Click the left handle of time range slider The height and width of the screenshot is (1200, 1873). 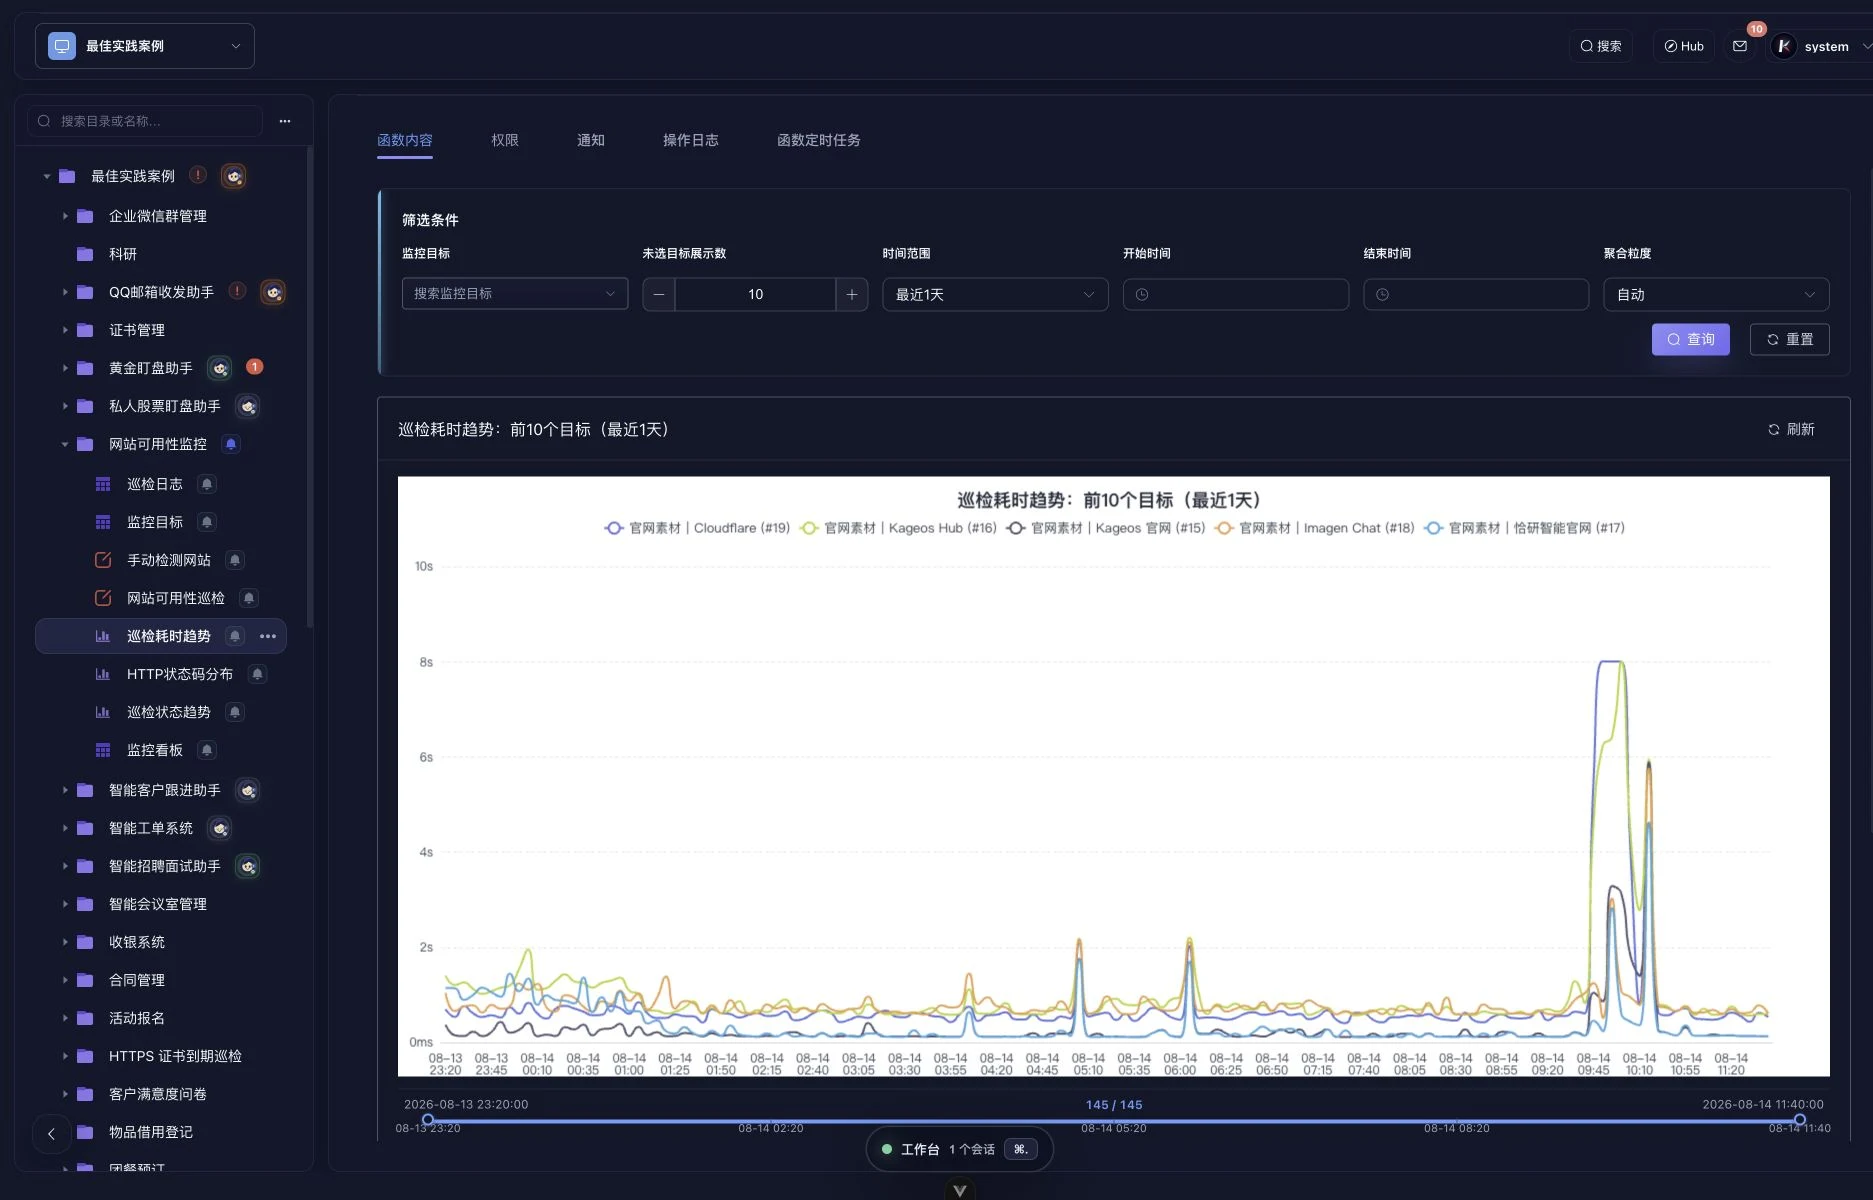click(428, 1121)
